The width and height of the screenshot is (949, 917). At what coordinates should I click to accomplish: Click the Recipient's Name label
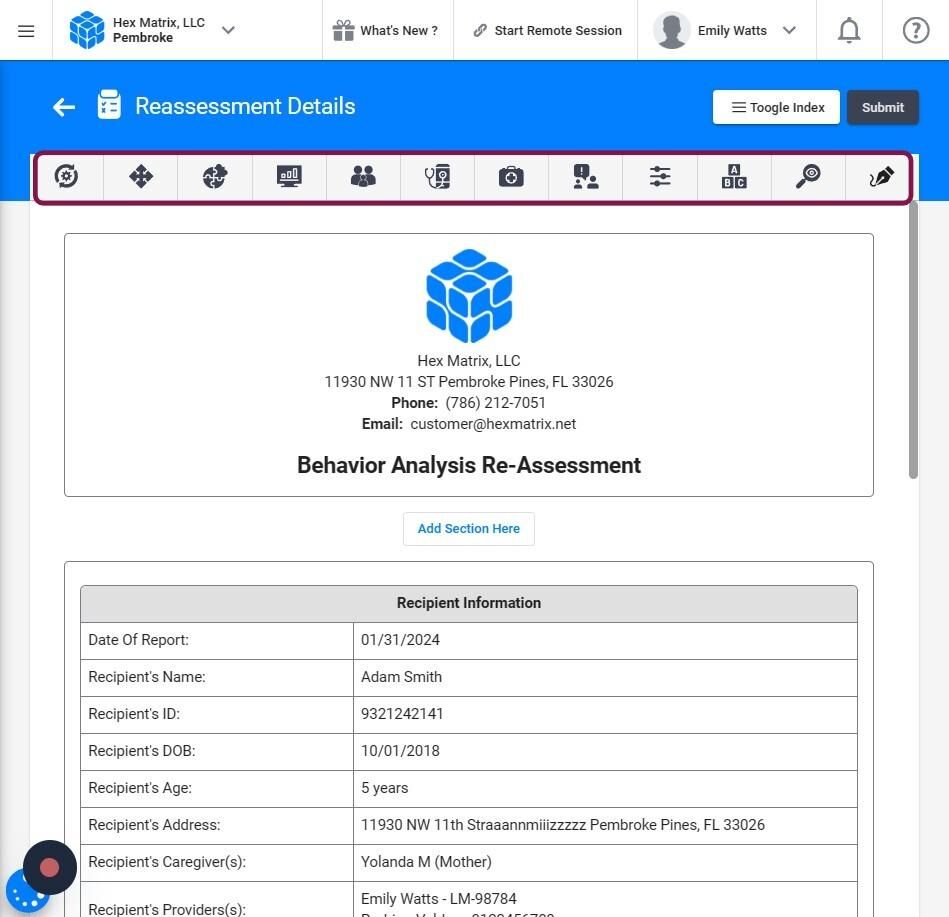[x=147, y=677]
